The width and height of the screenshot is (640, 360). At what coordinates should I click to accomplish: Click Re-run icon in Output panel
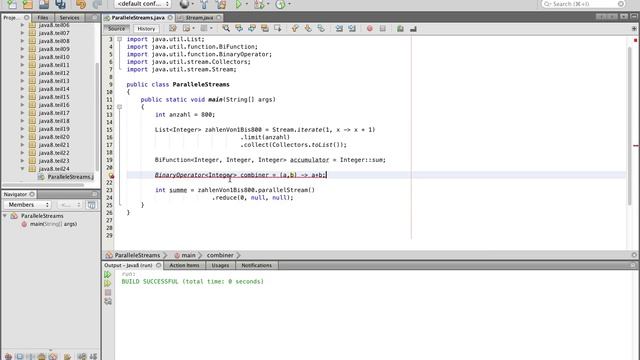pos(108,275)
